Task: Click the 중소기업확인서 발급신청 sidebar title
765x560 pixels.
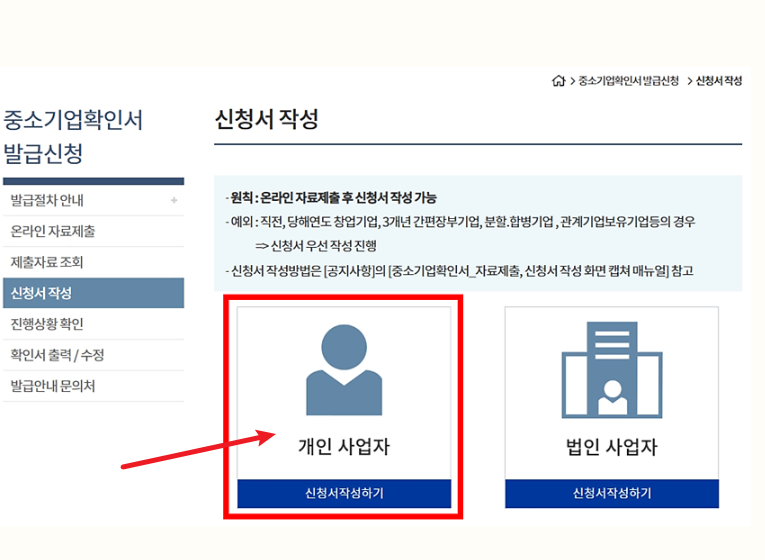Action: coord(73,136)
